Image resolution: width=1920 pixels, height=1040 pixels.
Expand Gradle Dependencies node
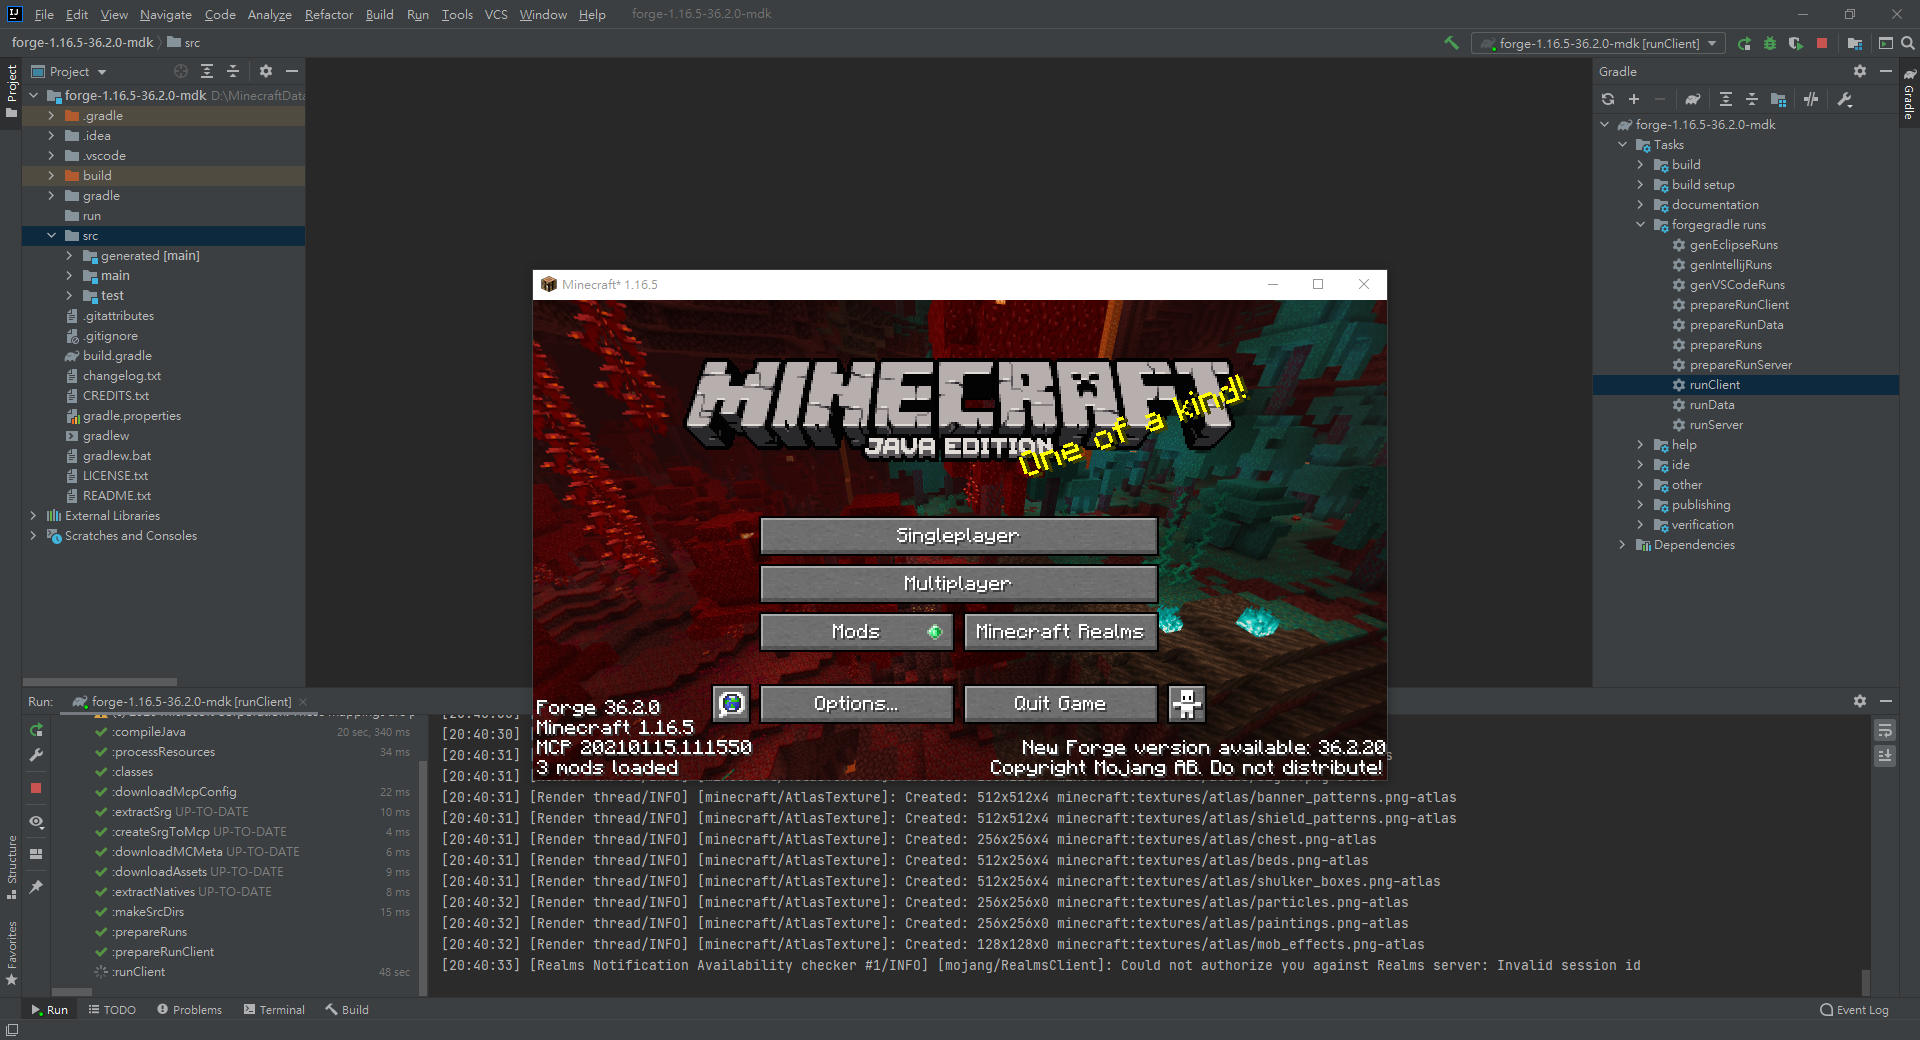pyautogui.click(x=1622, y=545)
